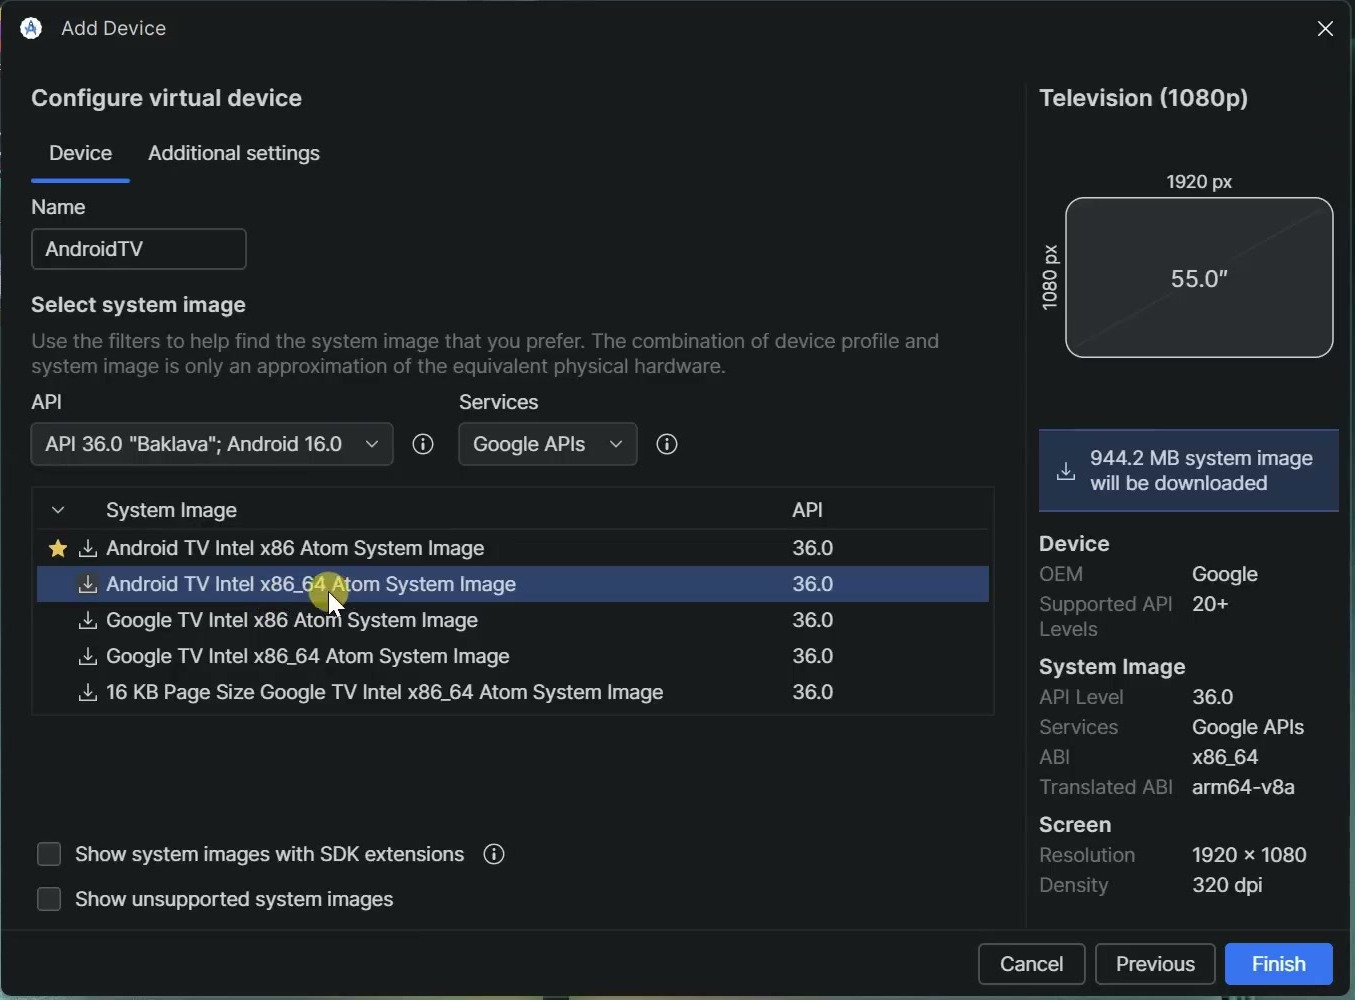This screenshot has width=1355, height=1000.
Task: Click the arm64-v8a Translated ABI value
Action: click(x=1244, y=787)
